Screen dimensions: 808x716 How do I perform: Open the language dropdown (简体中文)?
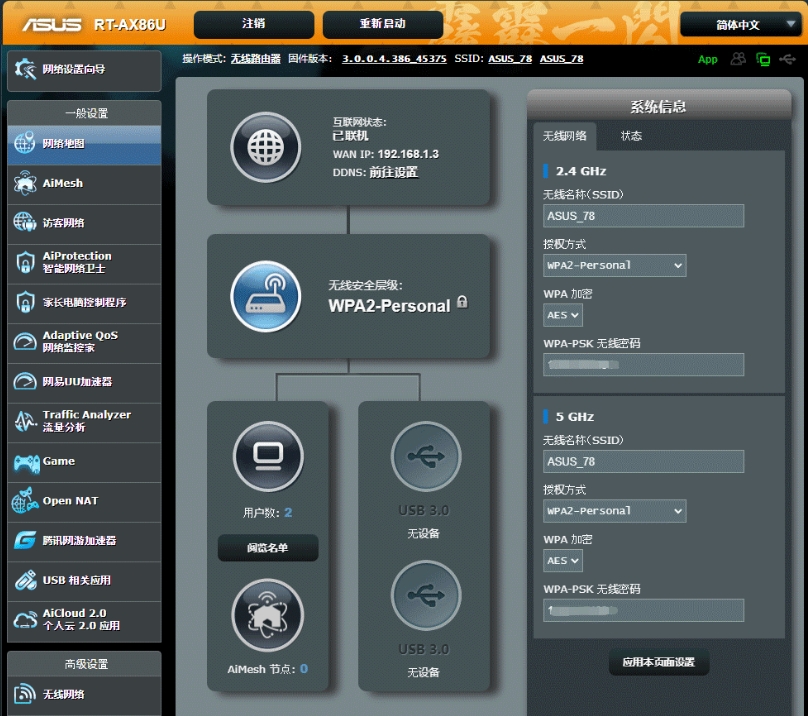(740, 24)
